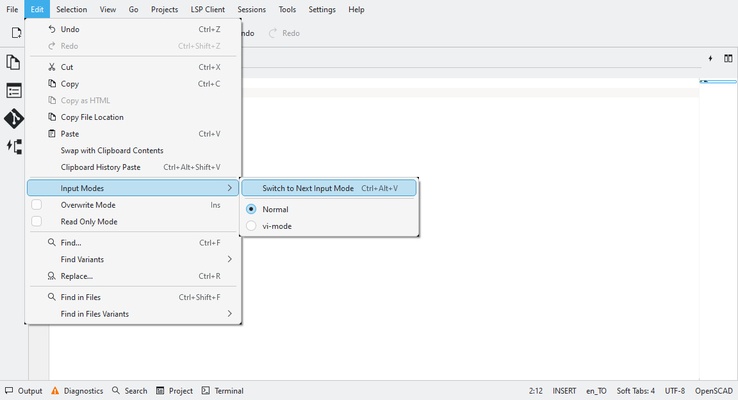The height and width of the screenshot is (400, 738).
Task: Expand the Find Variants submenu
Action: (134, 259)
